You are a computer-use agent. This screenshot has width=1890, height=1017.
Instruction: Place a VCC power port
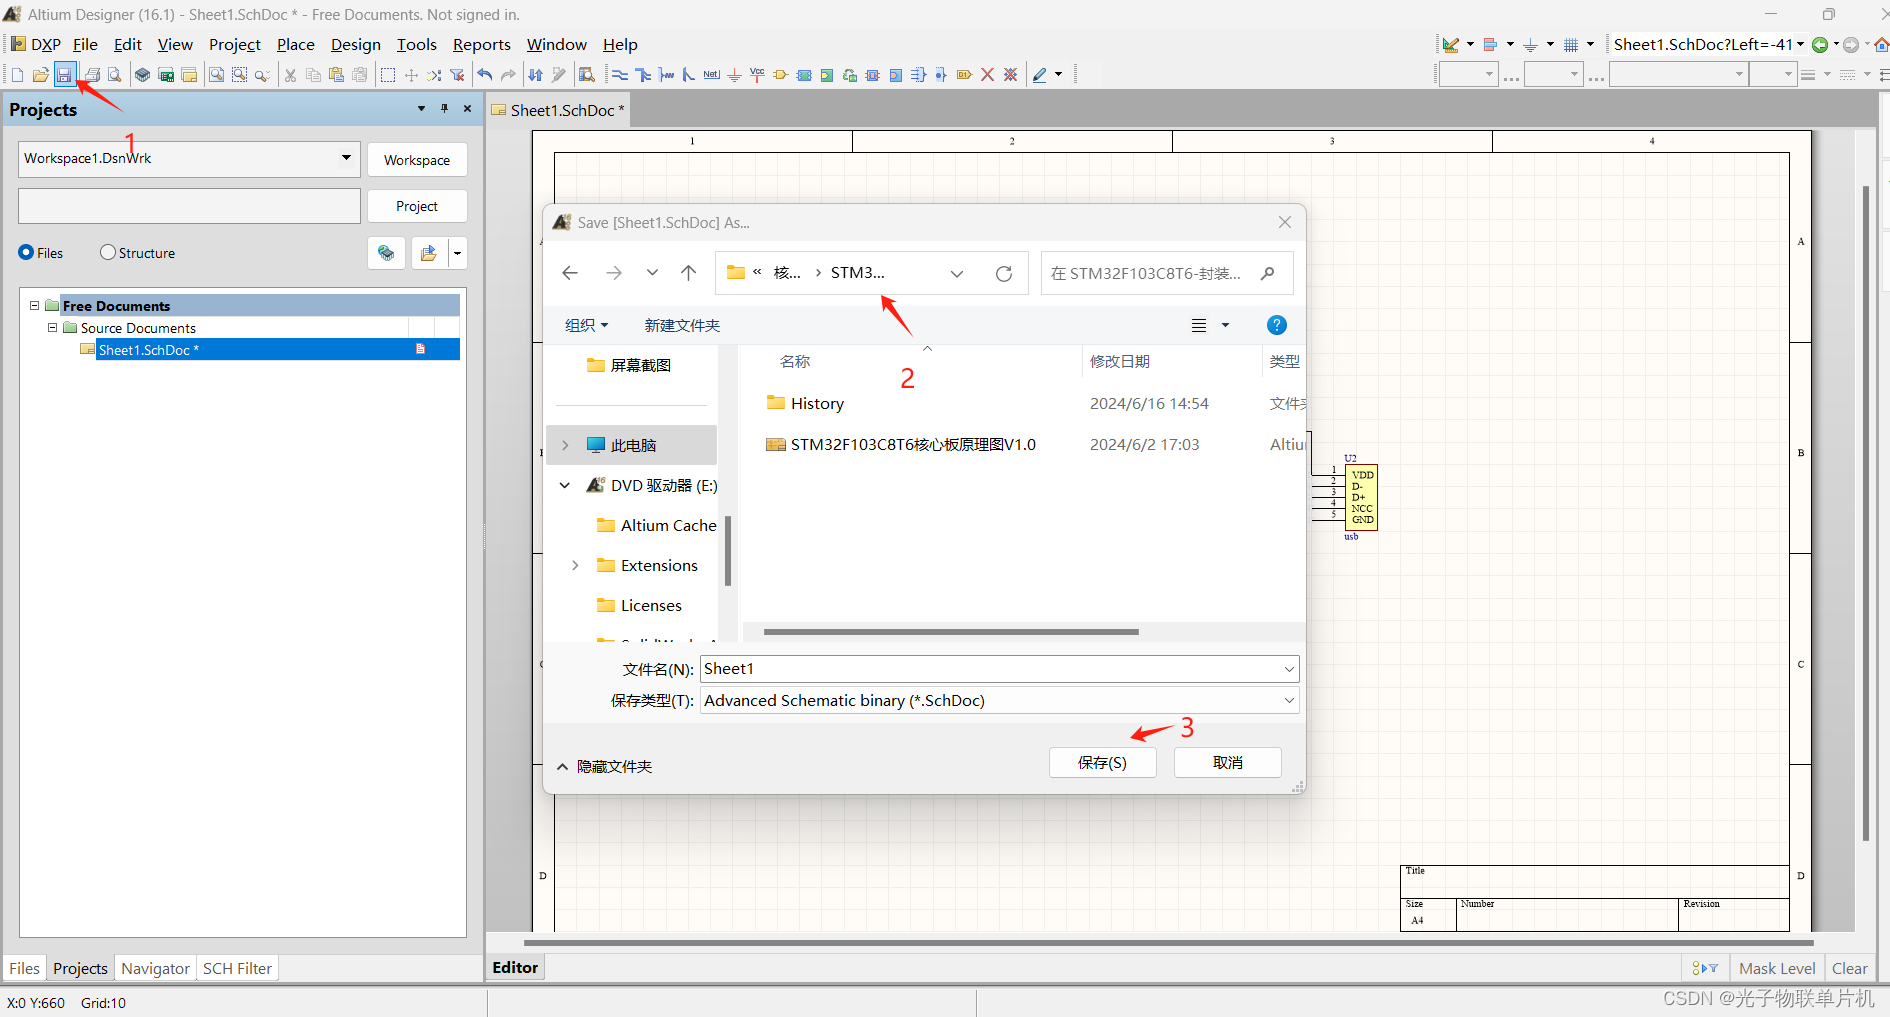[757, 75]
